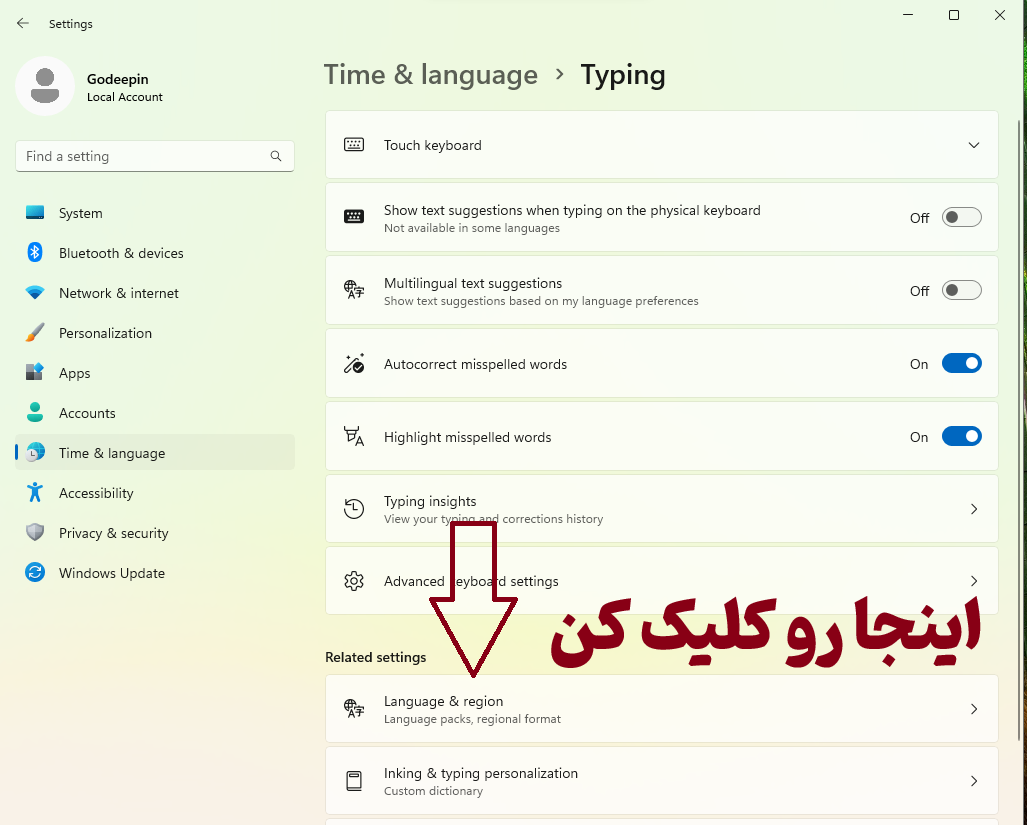Click the Bluetooth icon in sidebar

coord(35,253)
